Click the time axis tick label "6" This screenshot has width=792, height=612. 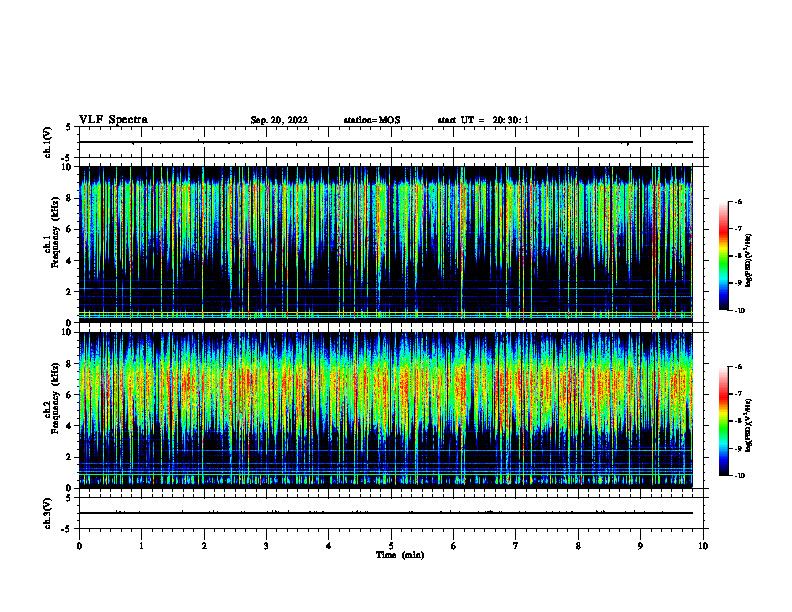point(454,546)
